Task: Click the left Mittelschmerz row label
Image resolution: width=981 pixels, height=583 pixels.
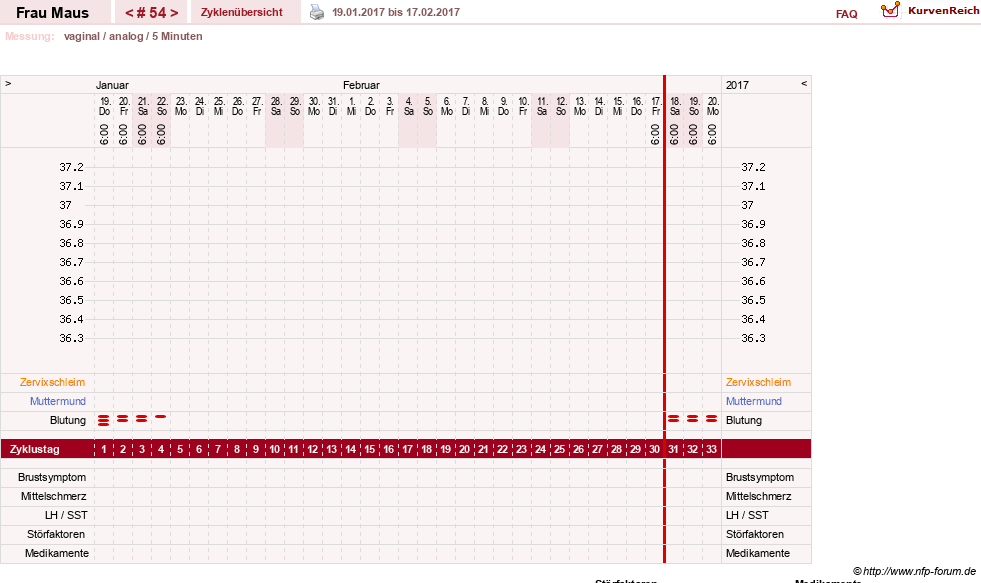Action: [x=53, y=496]
